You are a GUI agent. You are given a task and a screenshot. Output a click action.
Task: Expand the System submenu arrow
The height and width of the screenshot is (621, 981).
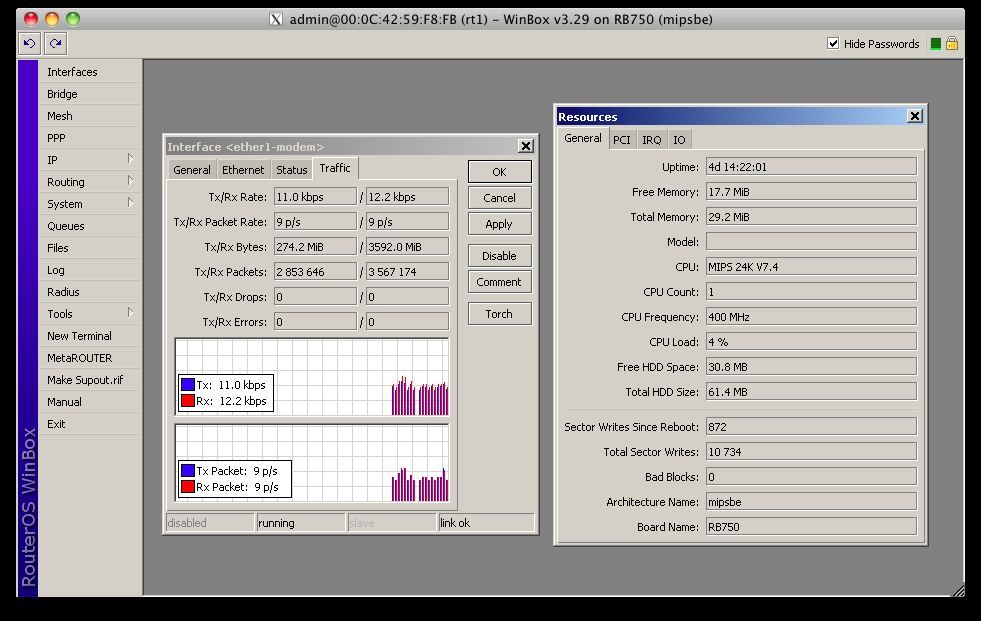tap(130, 203)
